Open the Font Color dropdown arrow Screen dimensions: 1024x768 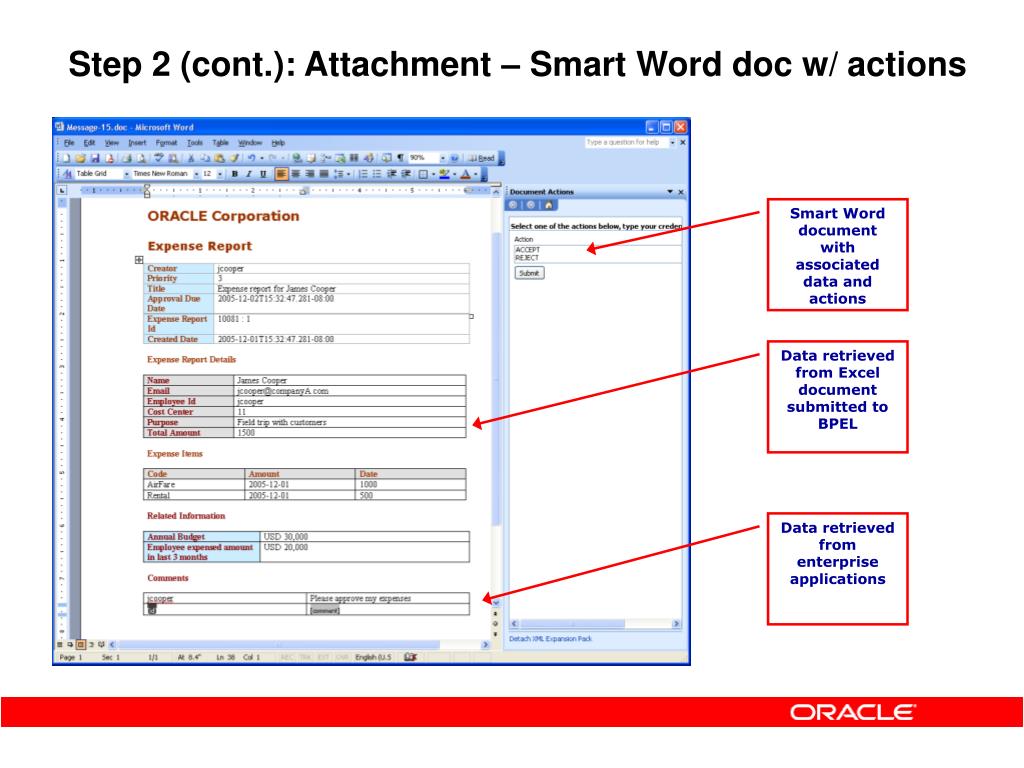click(x=475, y=174)
